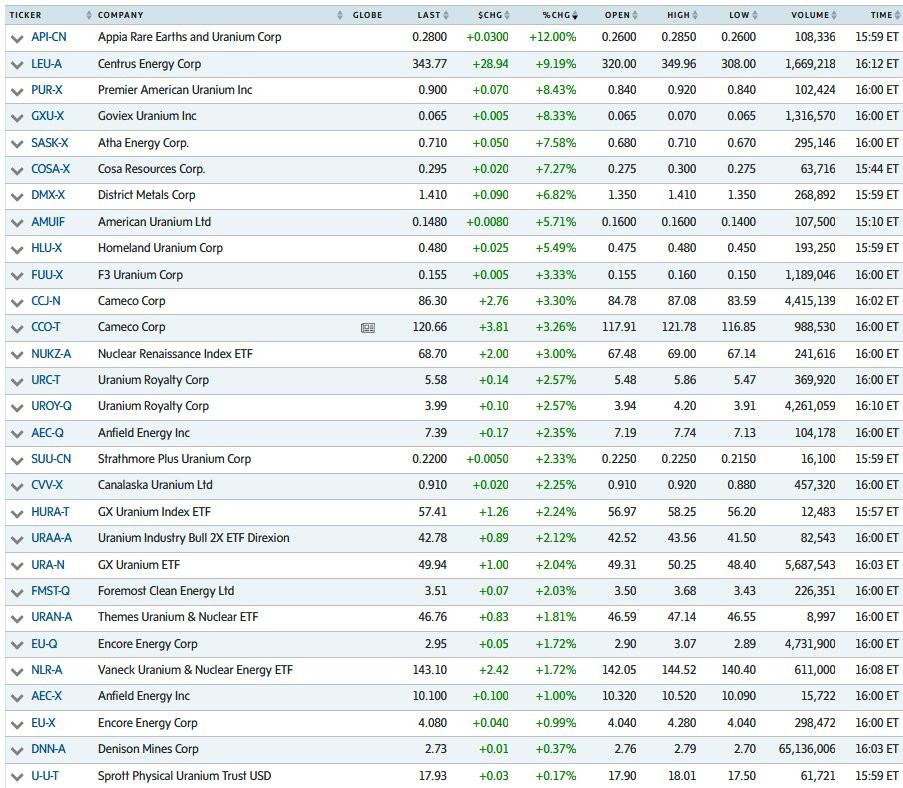903x788 pixels.
Task: Sort by LAST price arrows
Action: click(x=446, y=15)
